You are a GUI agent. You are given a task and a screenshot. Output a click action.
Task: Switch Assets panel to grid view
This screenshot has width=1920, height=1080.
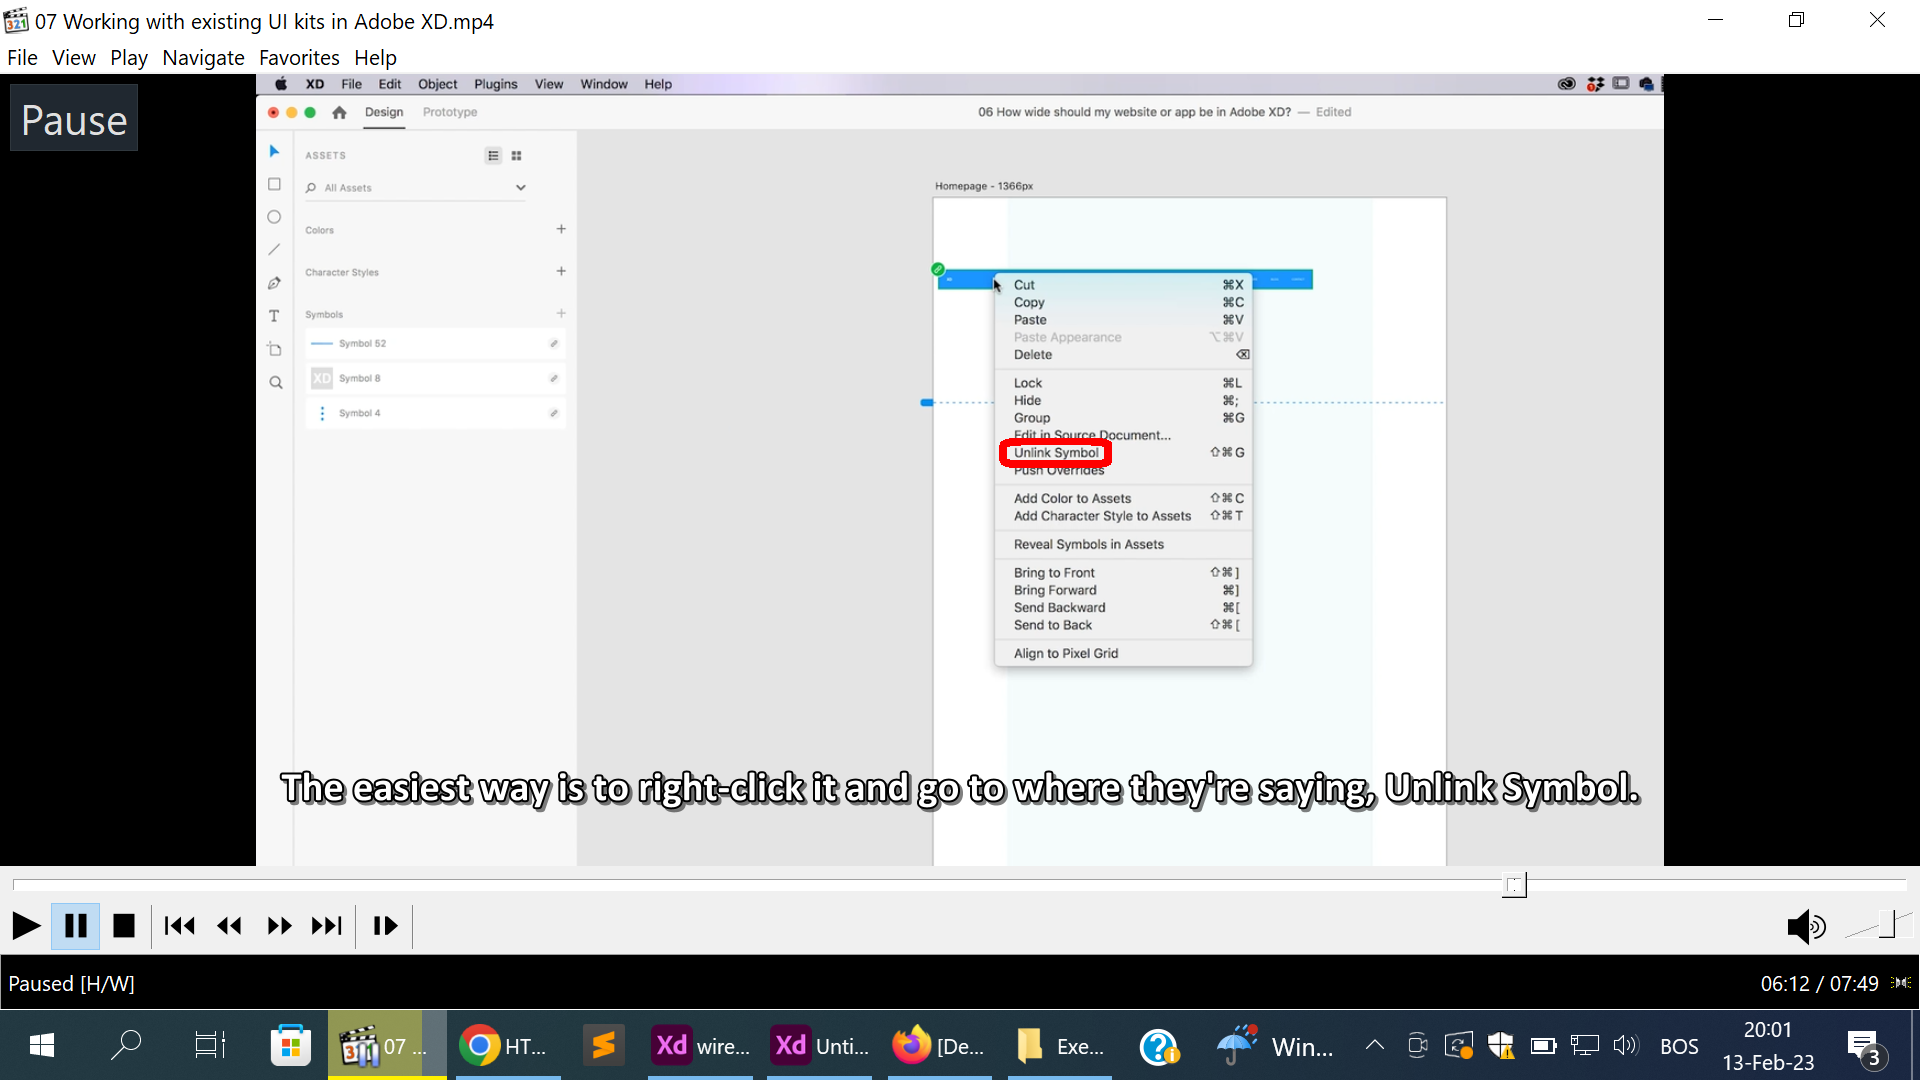click(x=517, y=155)
